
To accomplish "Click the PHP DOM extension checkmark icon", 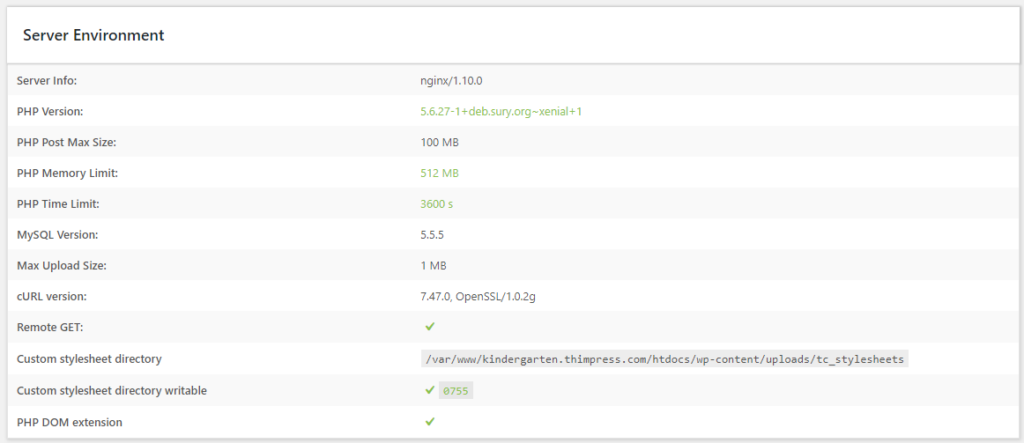I will point(430,422).
